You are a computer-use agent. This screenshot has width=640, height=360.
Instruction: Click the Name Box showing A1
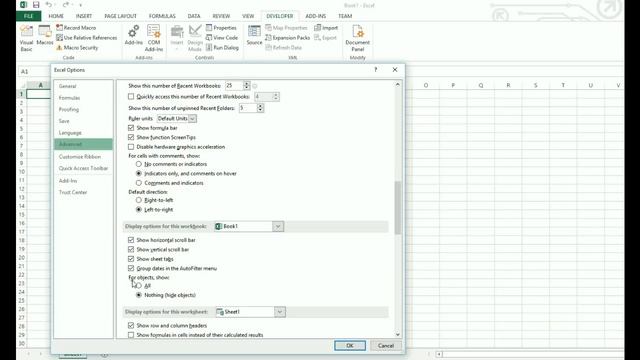pos(33,71)
